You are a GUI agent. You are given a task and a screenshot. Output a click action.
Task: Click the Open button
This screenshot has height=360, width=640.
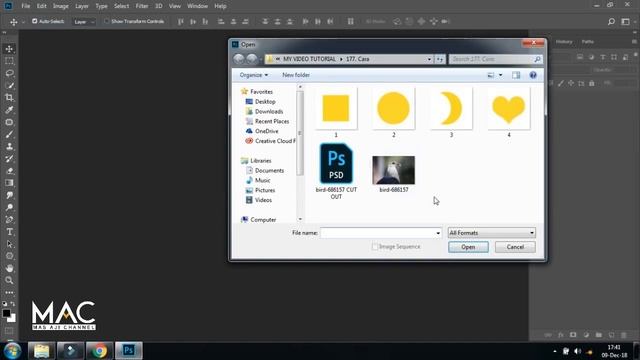[x=468, y=247]
